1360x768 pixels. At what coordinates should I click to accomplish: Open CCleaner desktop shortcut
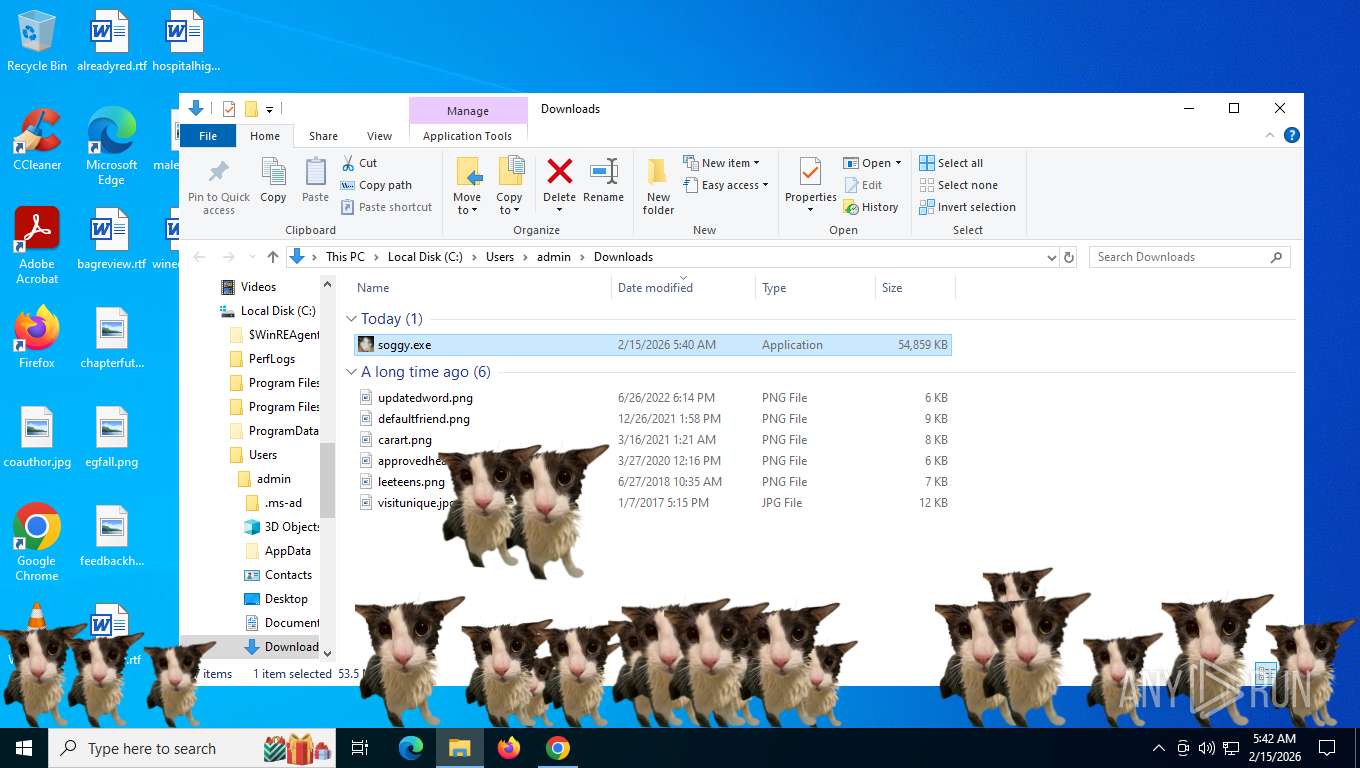pos(37,140)
